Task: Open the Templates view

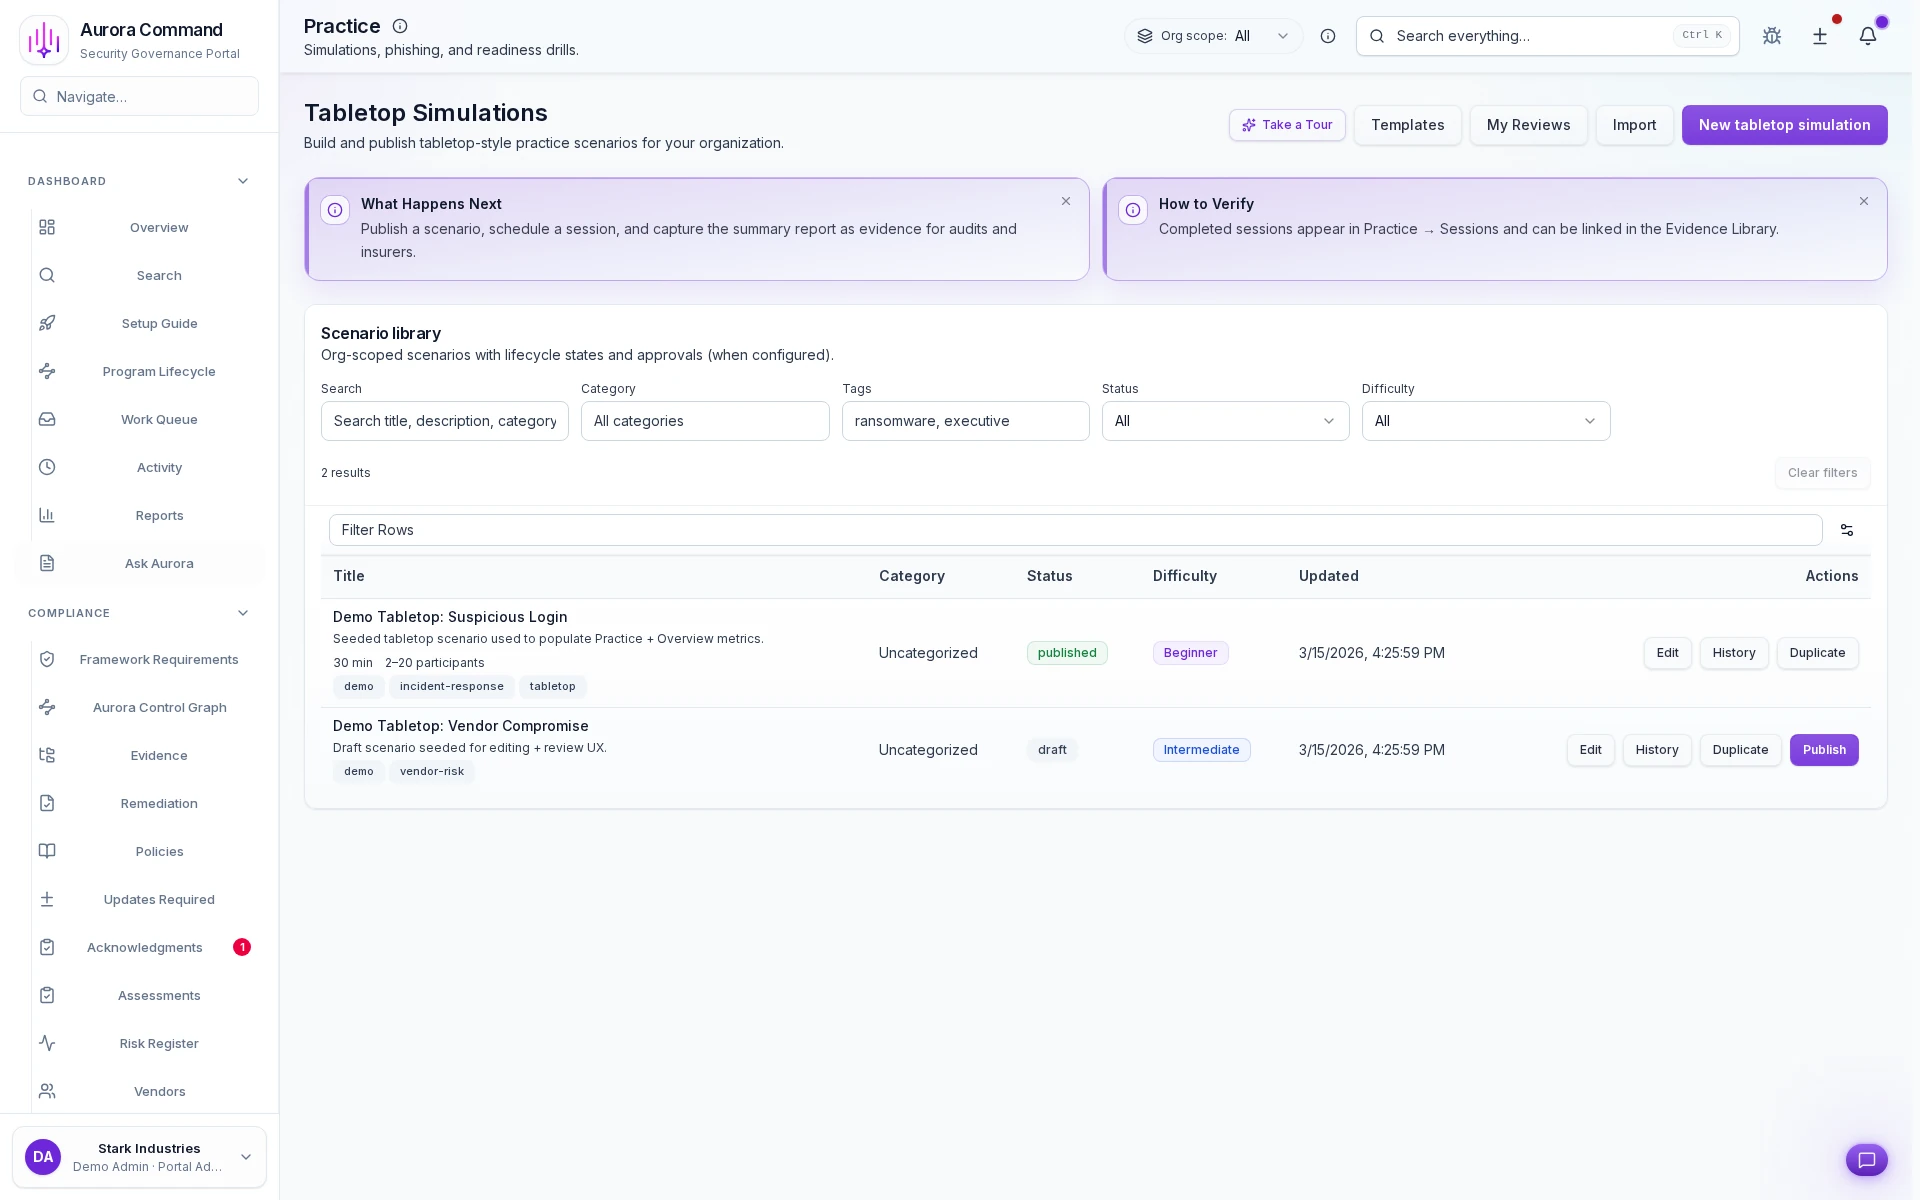Action: (1407, 125)
